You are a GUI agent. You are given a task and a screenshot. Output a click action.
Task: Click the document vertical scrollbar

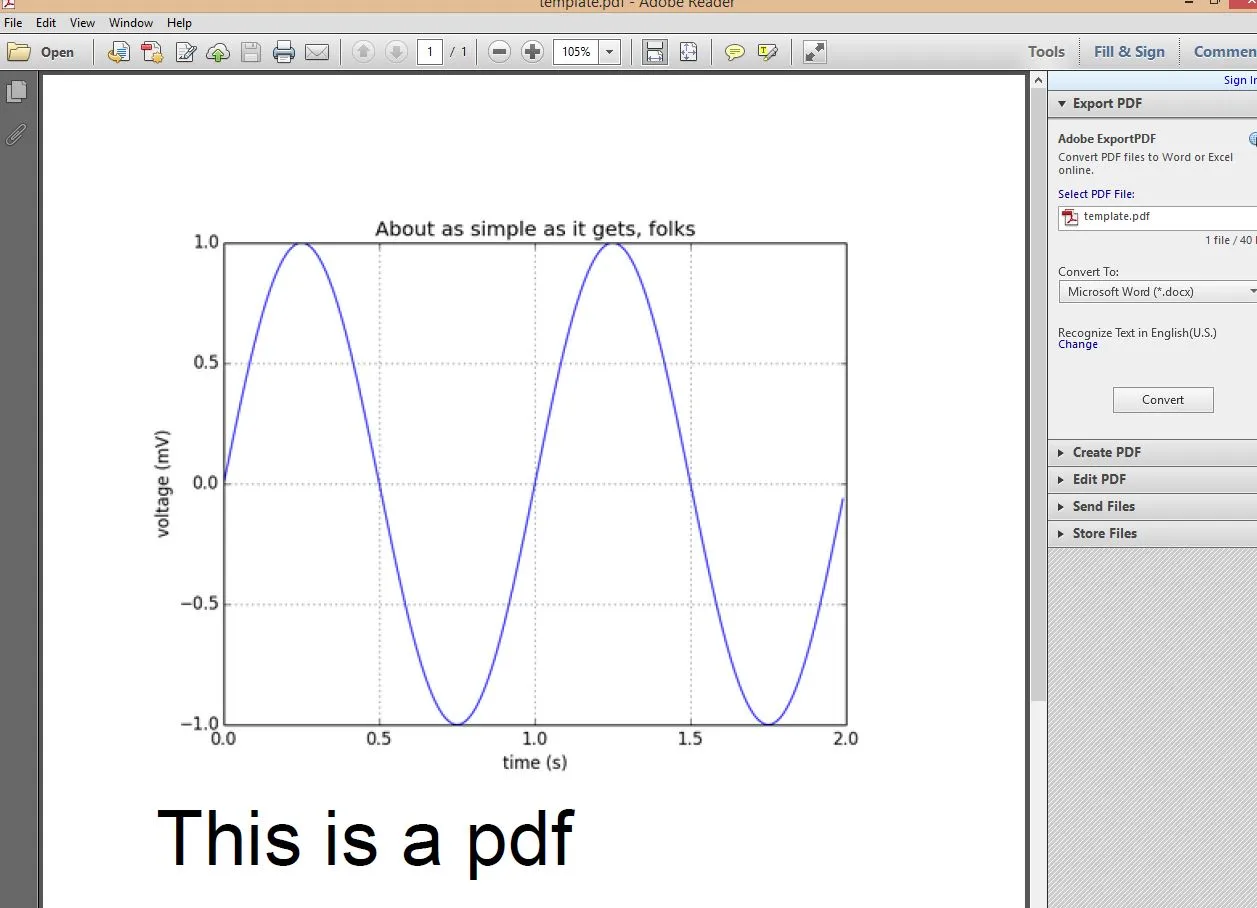click(1038, 395)
